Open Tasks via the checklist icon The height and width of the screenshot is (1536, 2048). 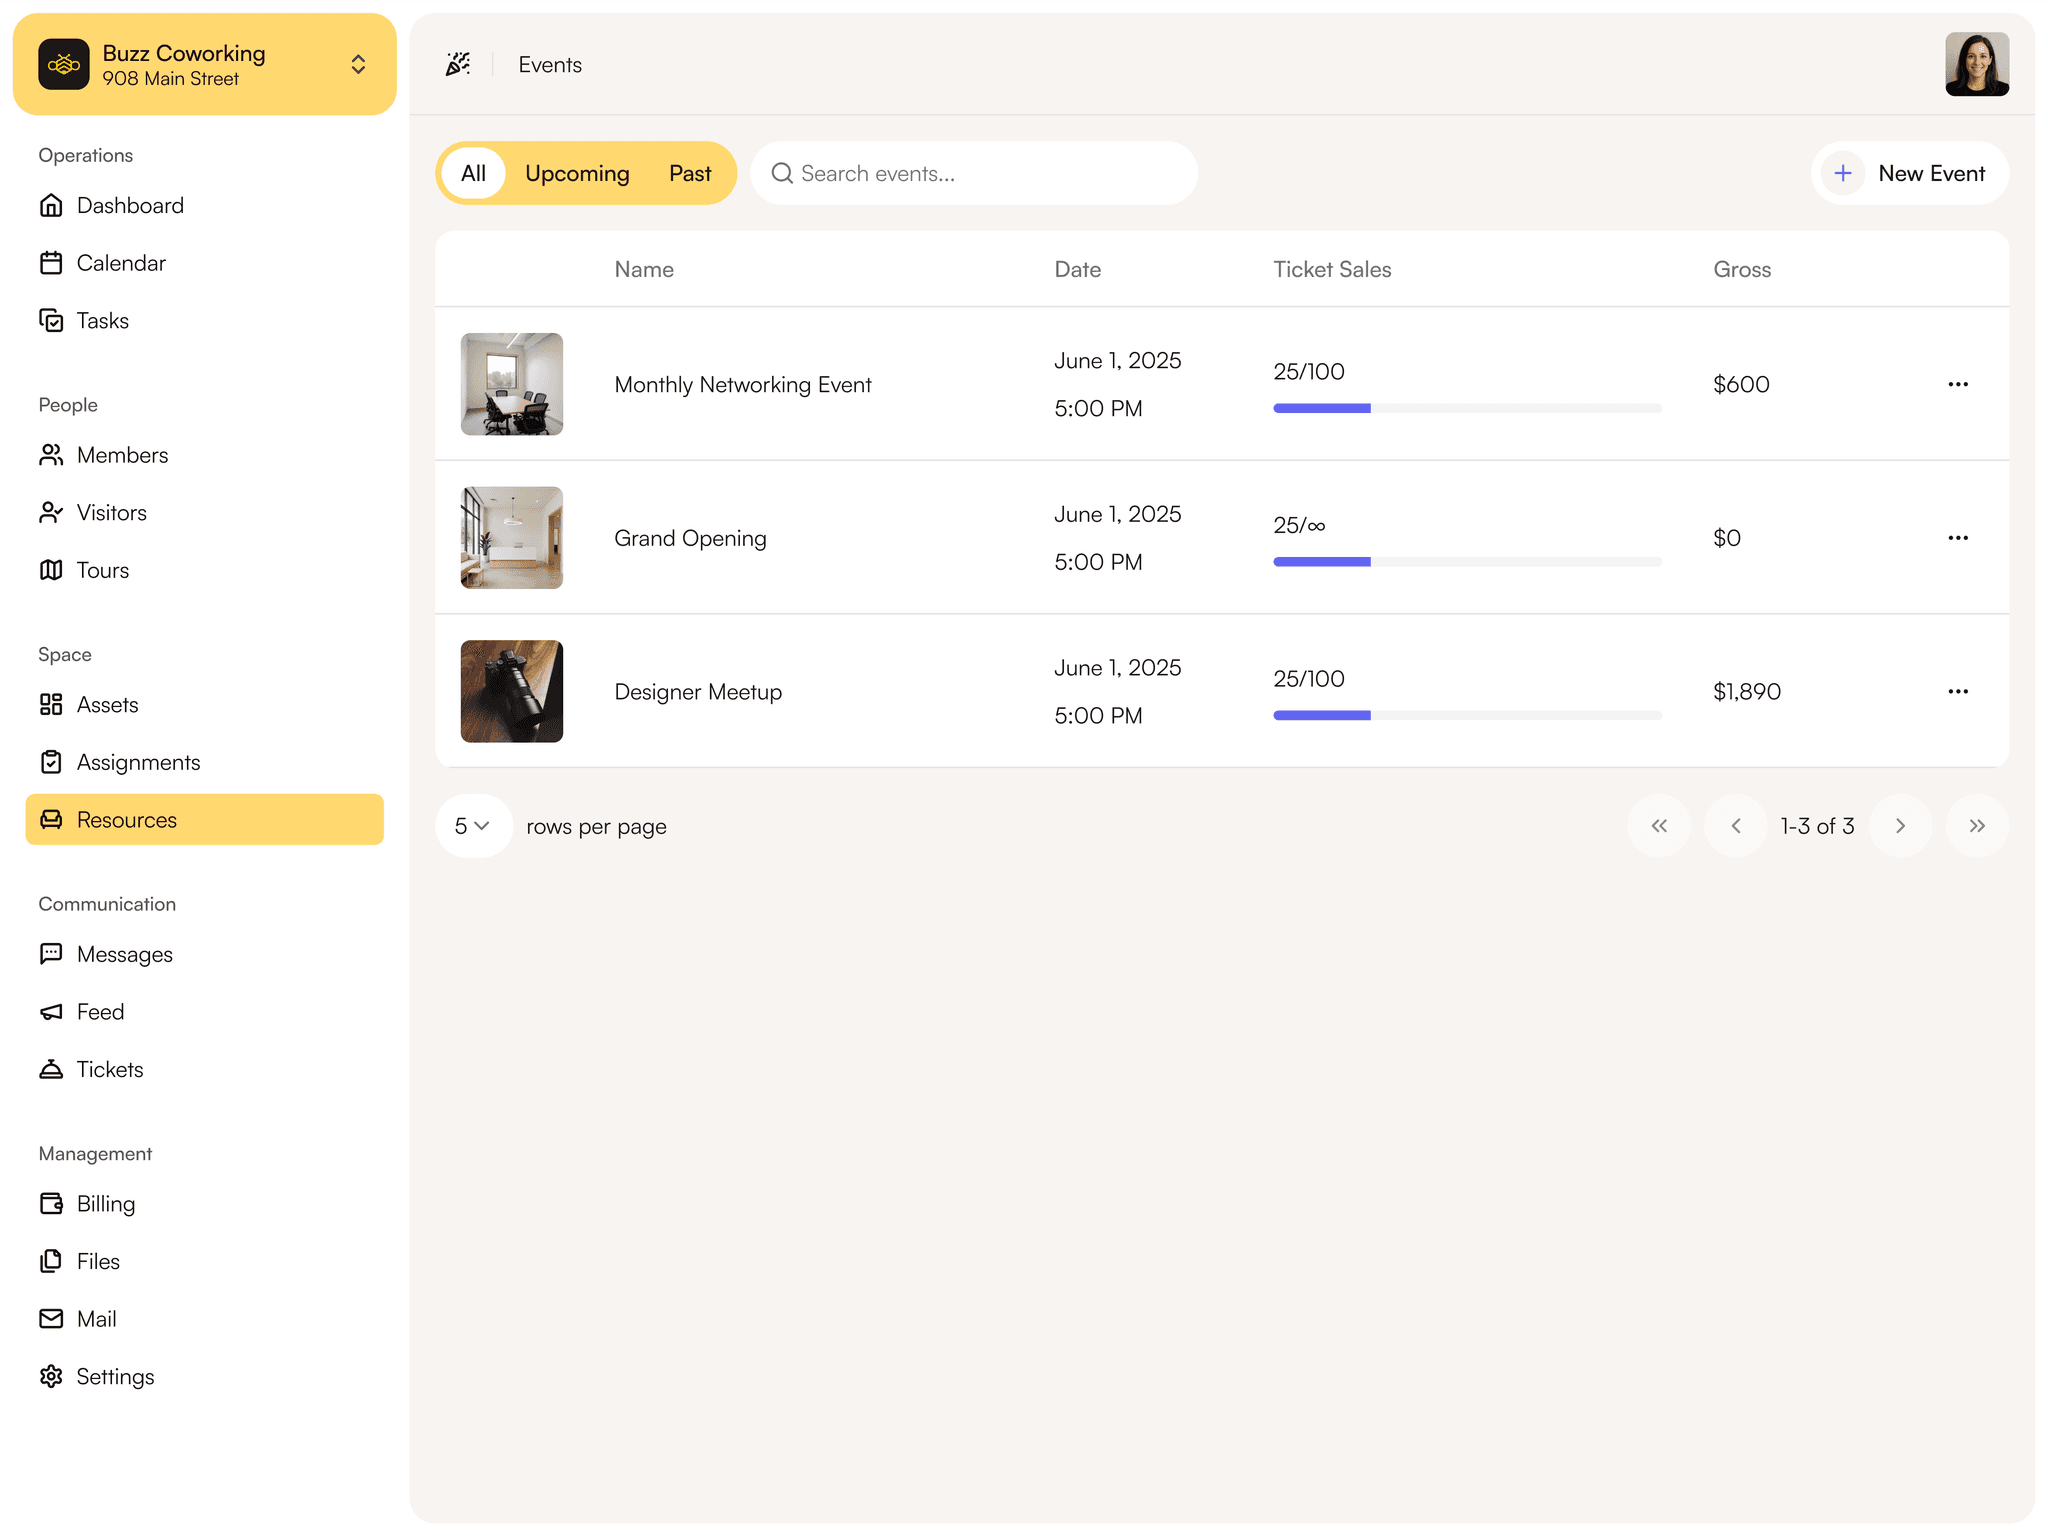click(51, 321)
